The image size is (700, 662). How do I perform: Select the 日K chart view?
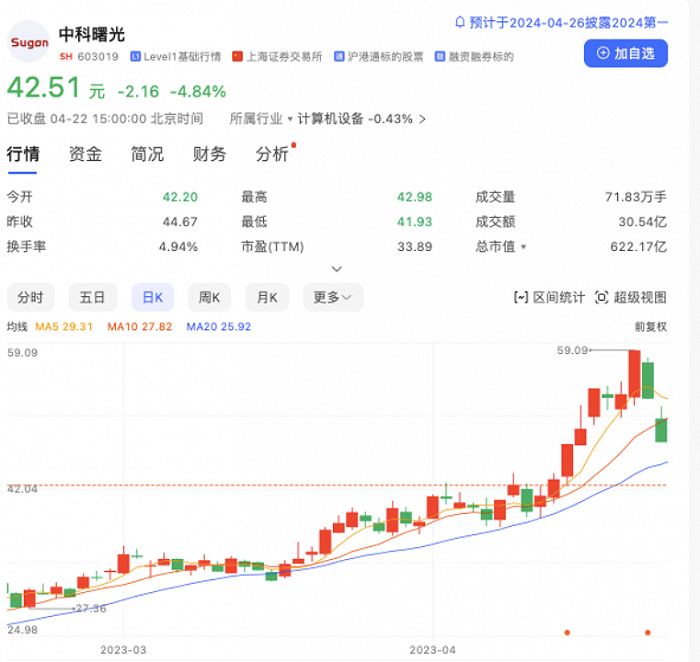153,297
